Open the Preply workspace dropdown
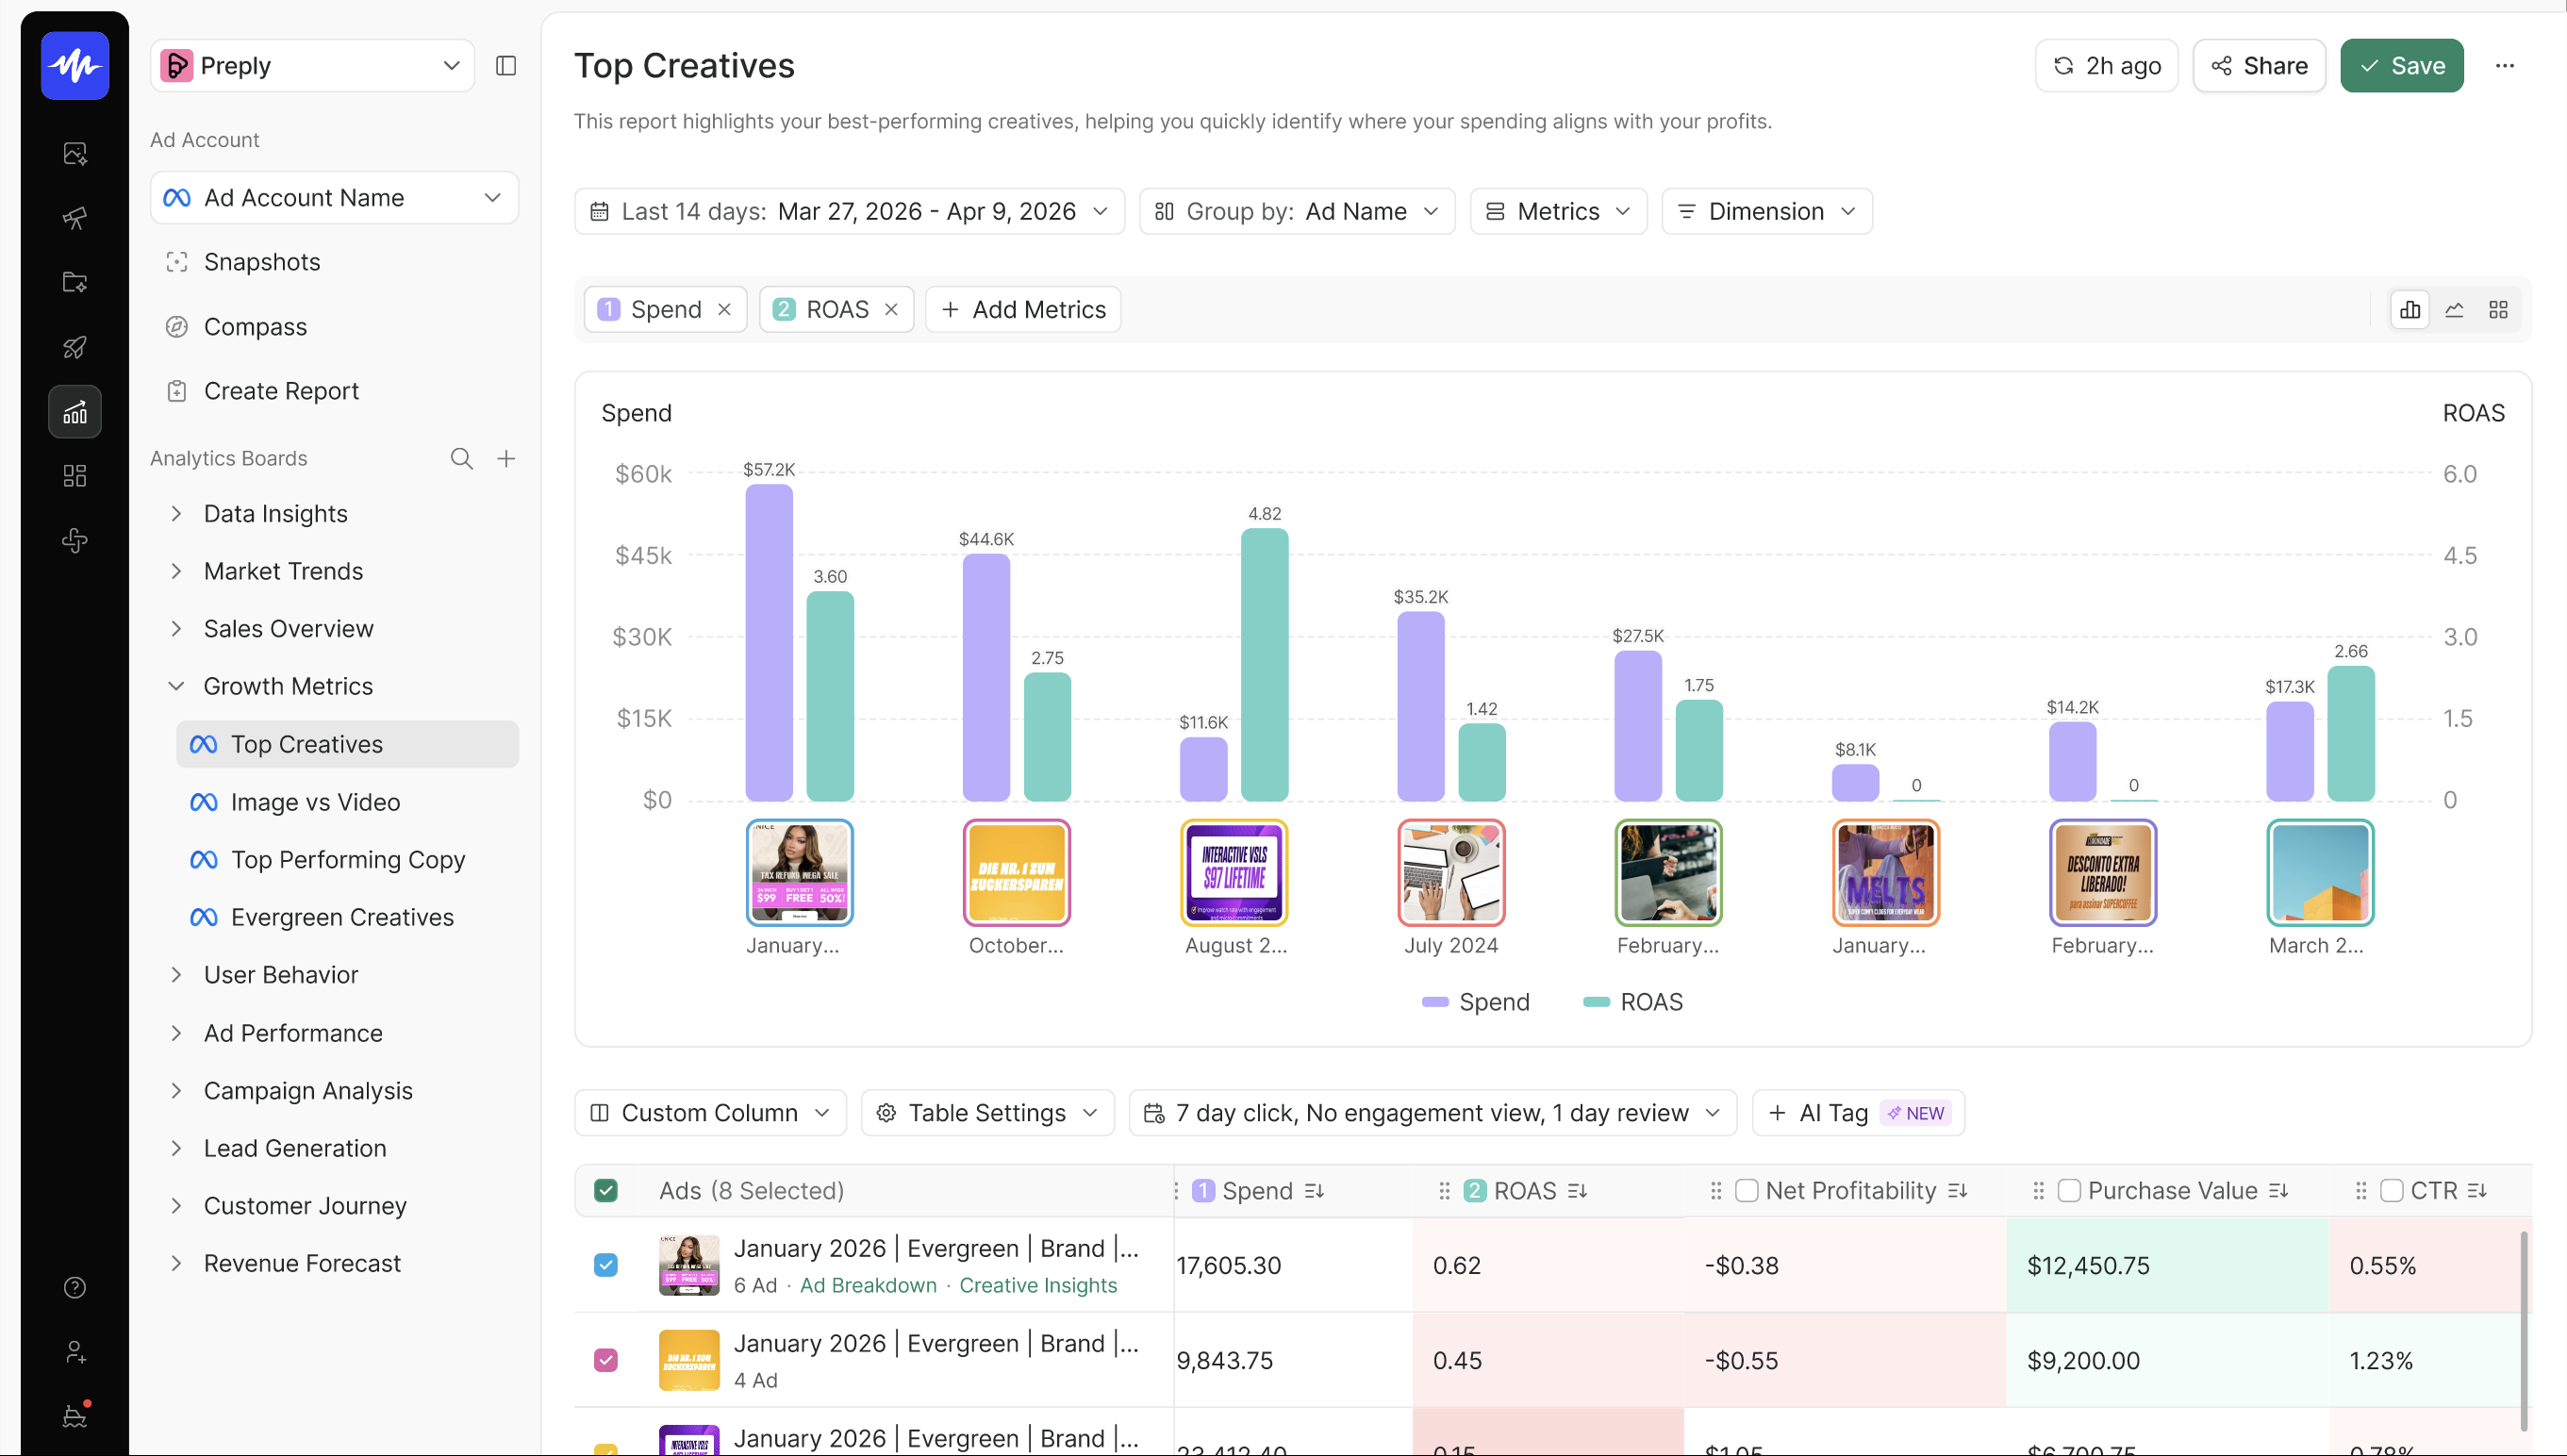 (312, 66)
